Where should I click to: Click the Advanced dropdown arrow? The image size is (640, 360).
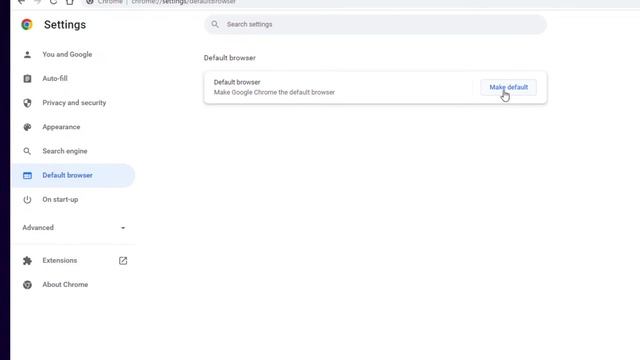point(123,228)
